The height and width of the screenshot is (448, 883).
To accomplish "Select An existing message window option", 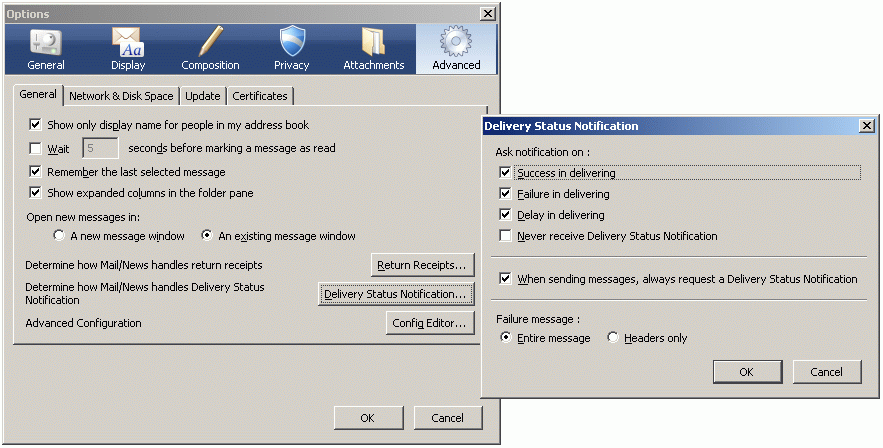I will 207,236.
